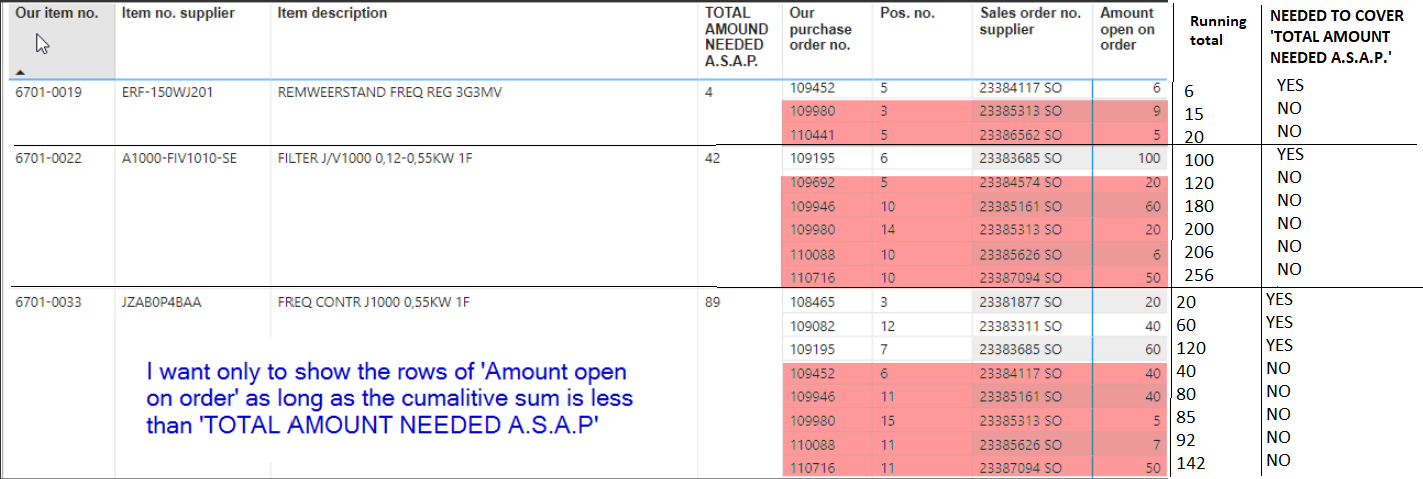Select purchase order 109452 in first group
This screenshot has height=479, width=1423.
point(811,88)
